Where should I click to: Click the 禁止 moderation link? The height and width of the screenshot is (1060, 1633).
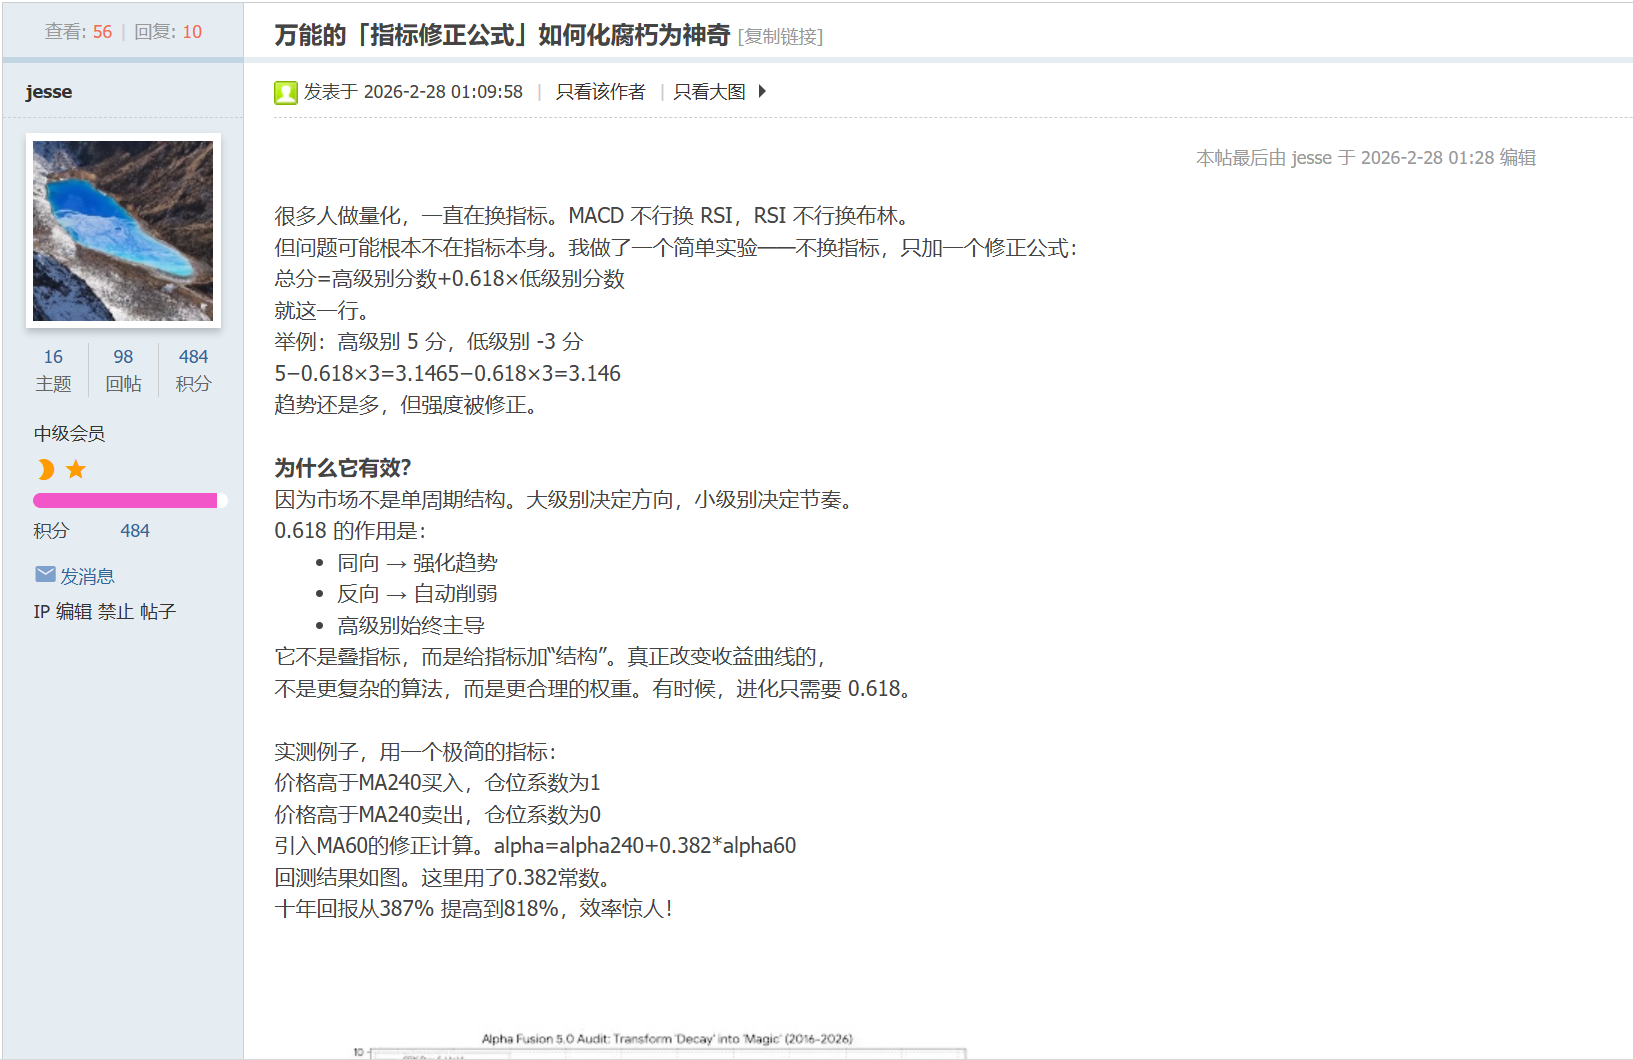tap(116, 612)
